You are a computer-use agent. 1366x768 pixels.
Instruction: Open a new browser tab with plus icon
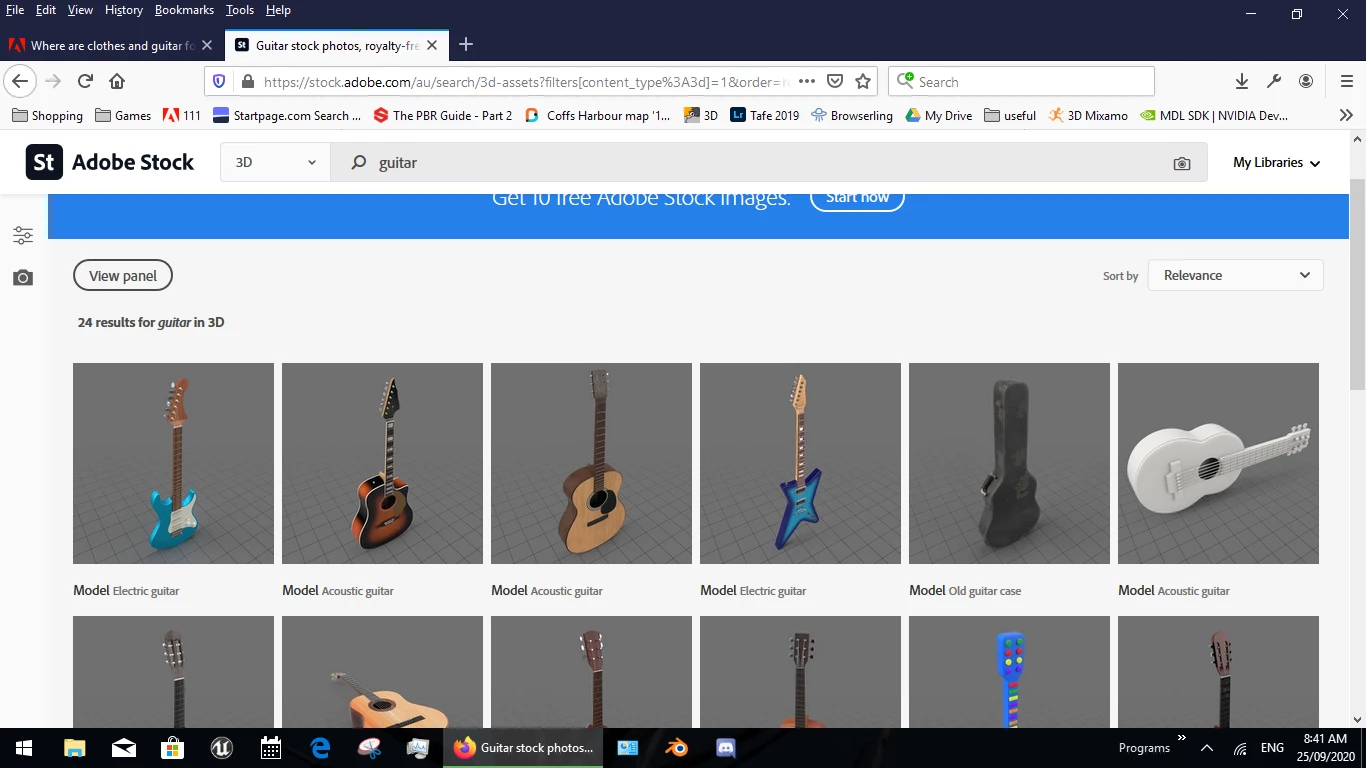(465, 45)
